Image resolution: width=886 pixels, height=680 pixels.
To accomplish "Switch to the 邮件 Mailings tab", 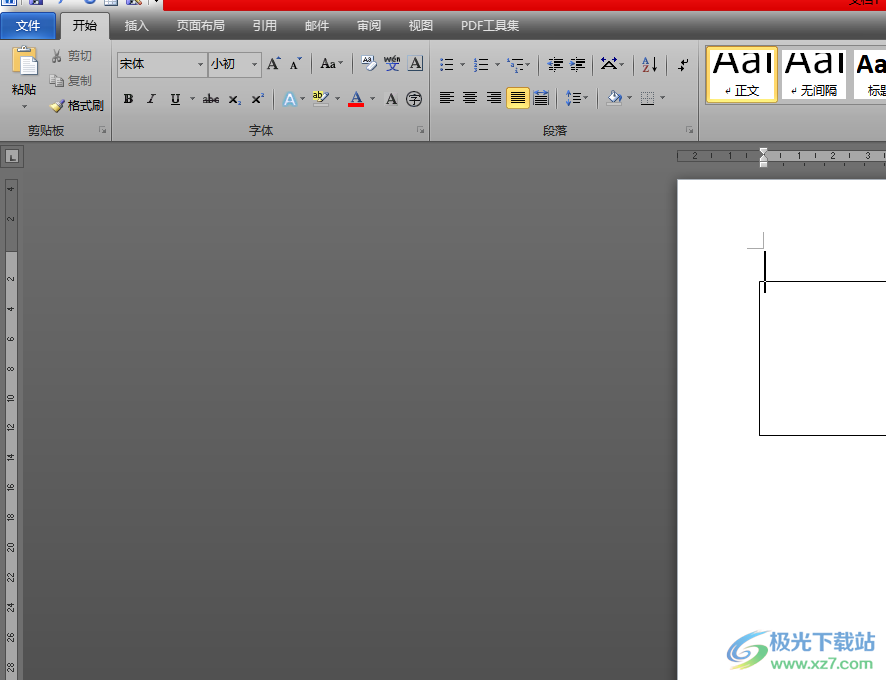I will (316, 26).
